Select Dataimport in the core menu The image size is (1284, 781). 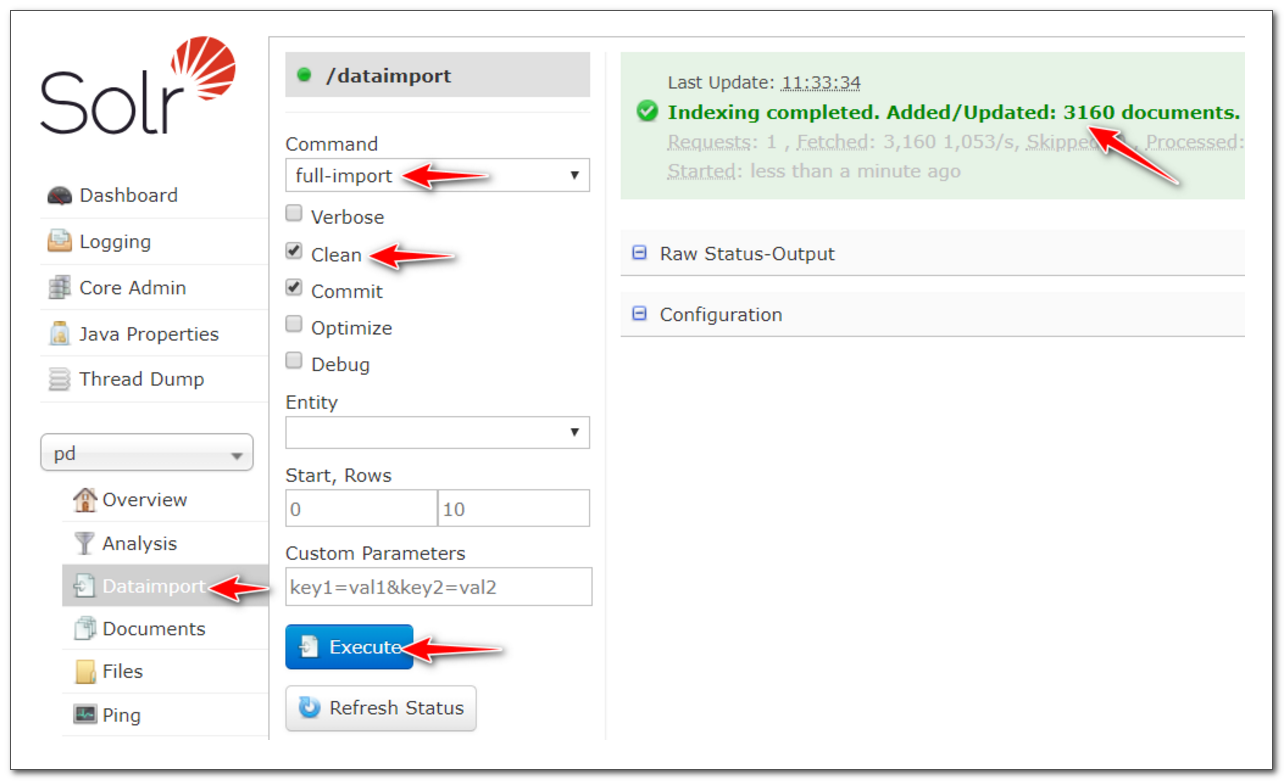tap(165, 586)
